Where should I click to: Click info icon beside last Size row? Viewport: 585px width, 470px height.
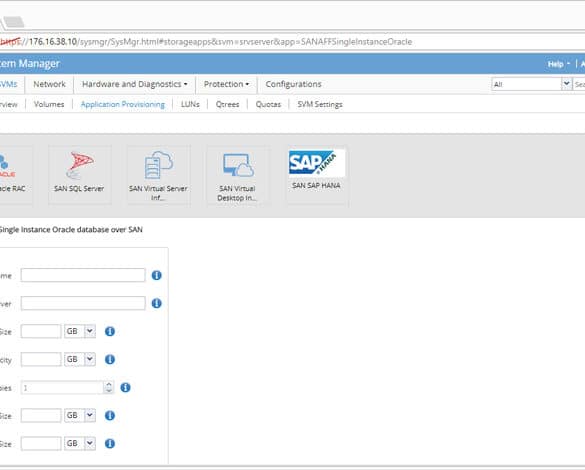pyautogui.click(x=110, y=444)
